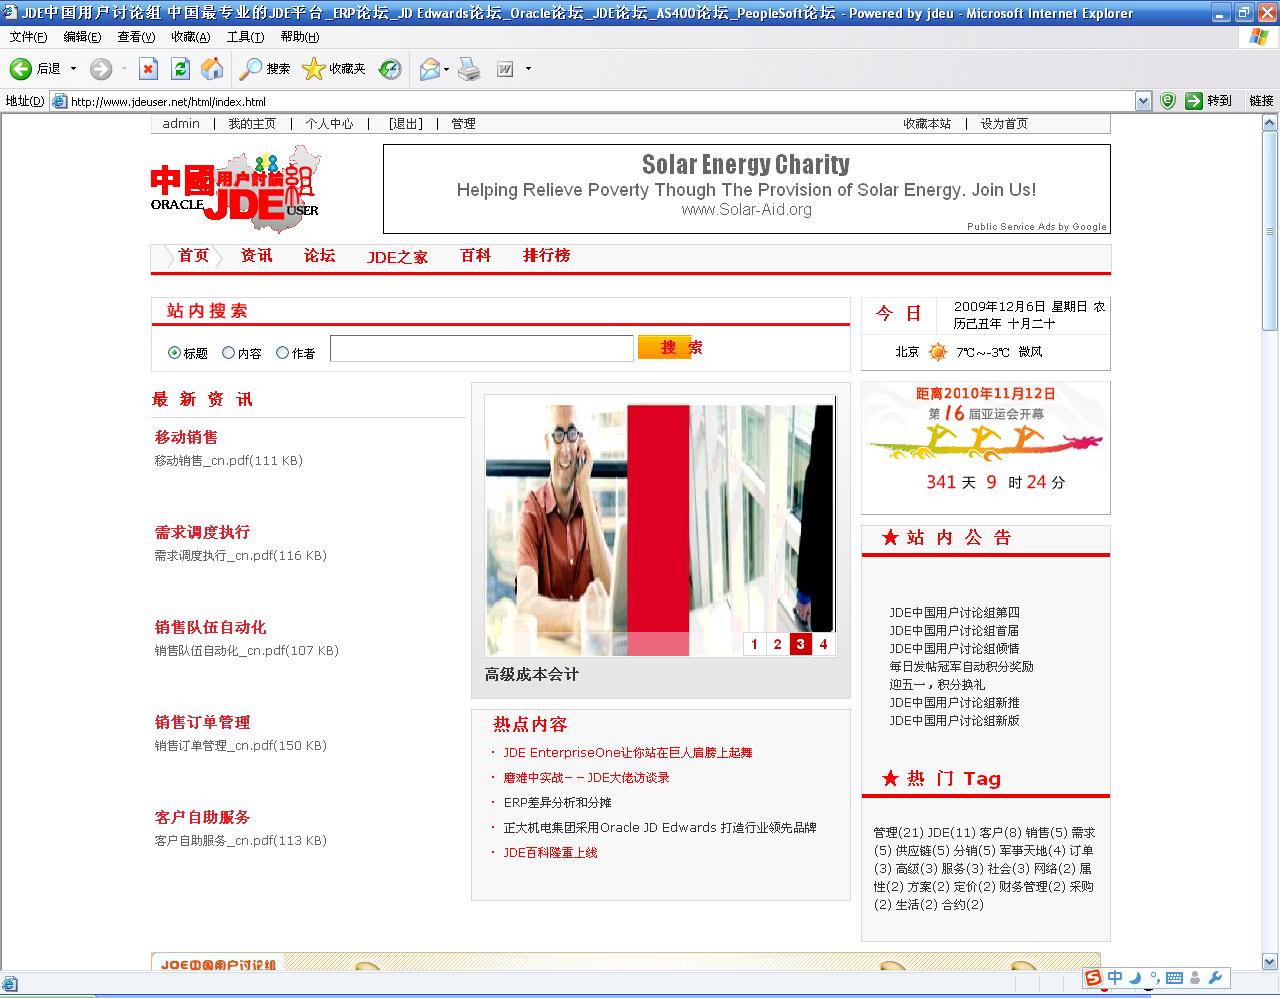Open the Back button history dropdown arrow
Screen dimensions: 1280x998
[73, 69]
